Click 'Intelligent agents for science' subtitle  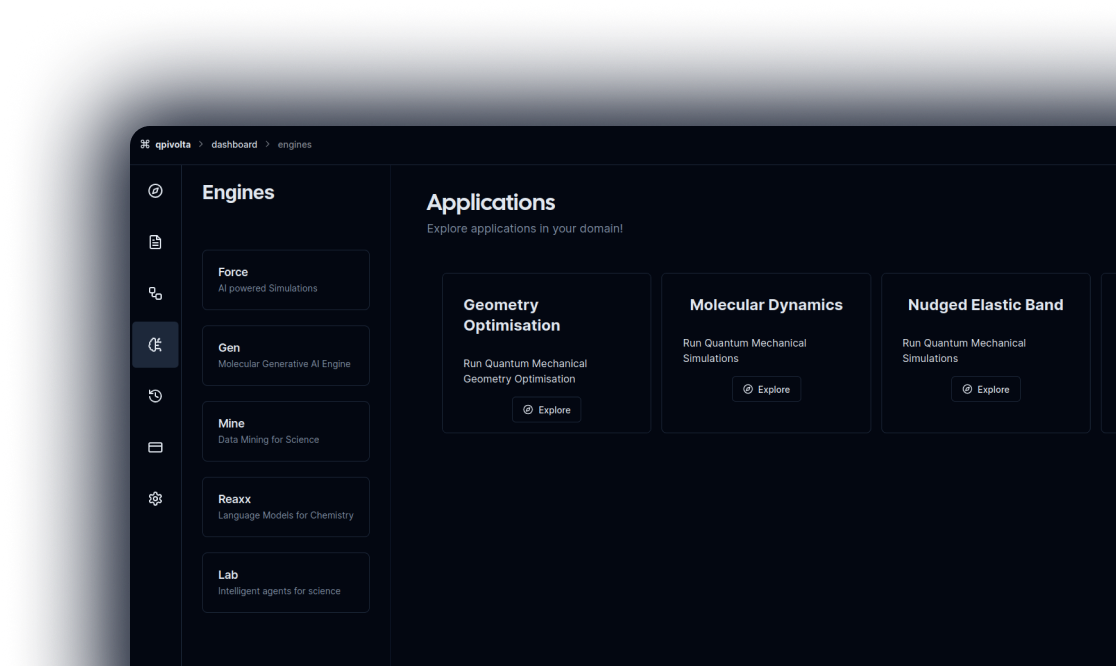[x=279, y=591]
